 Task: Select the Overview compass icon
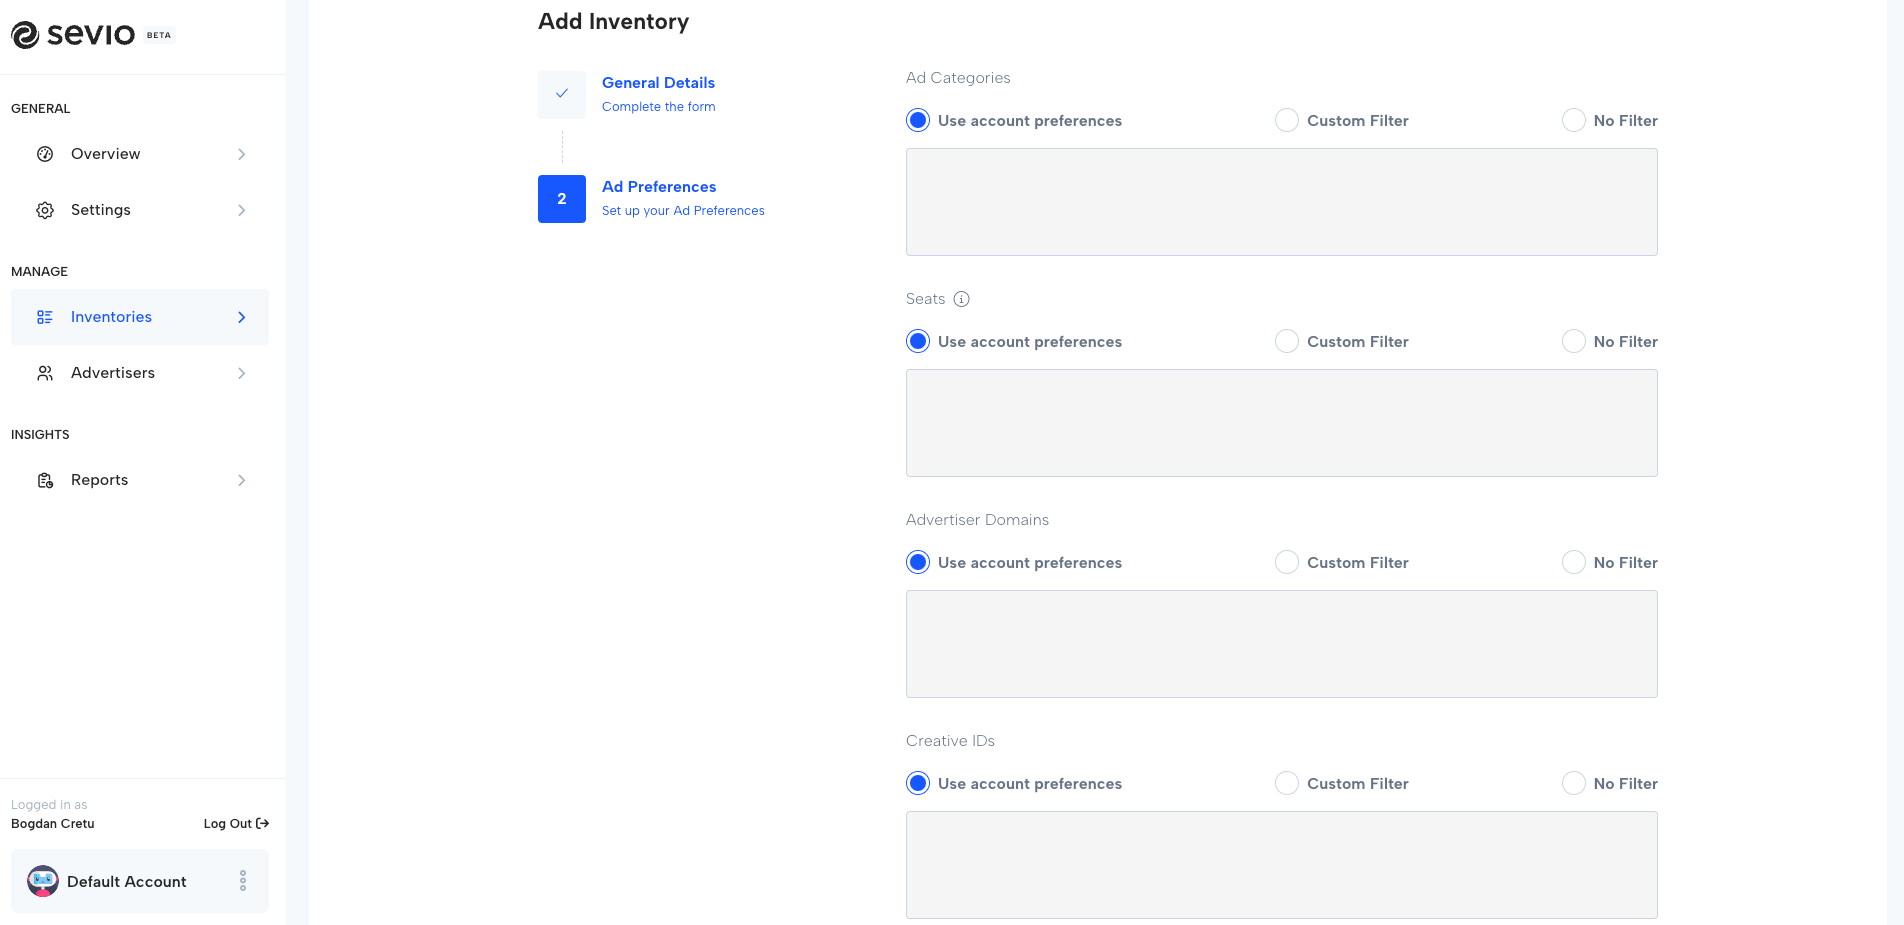[45, 153]
